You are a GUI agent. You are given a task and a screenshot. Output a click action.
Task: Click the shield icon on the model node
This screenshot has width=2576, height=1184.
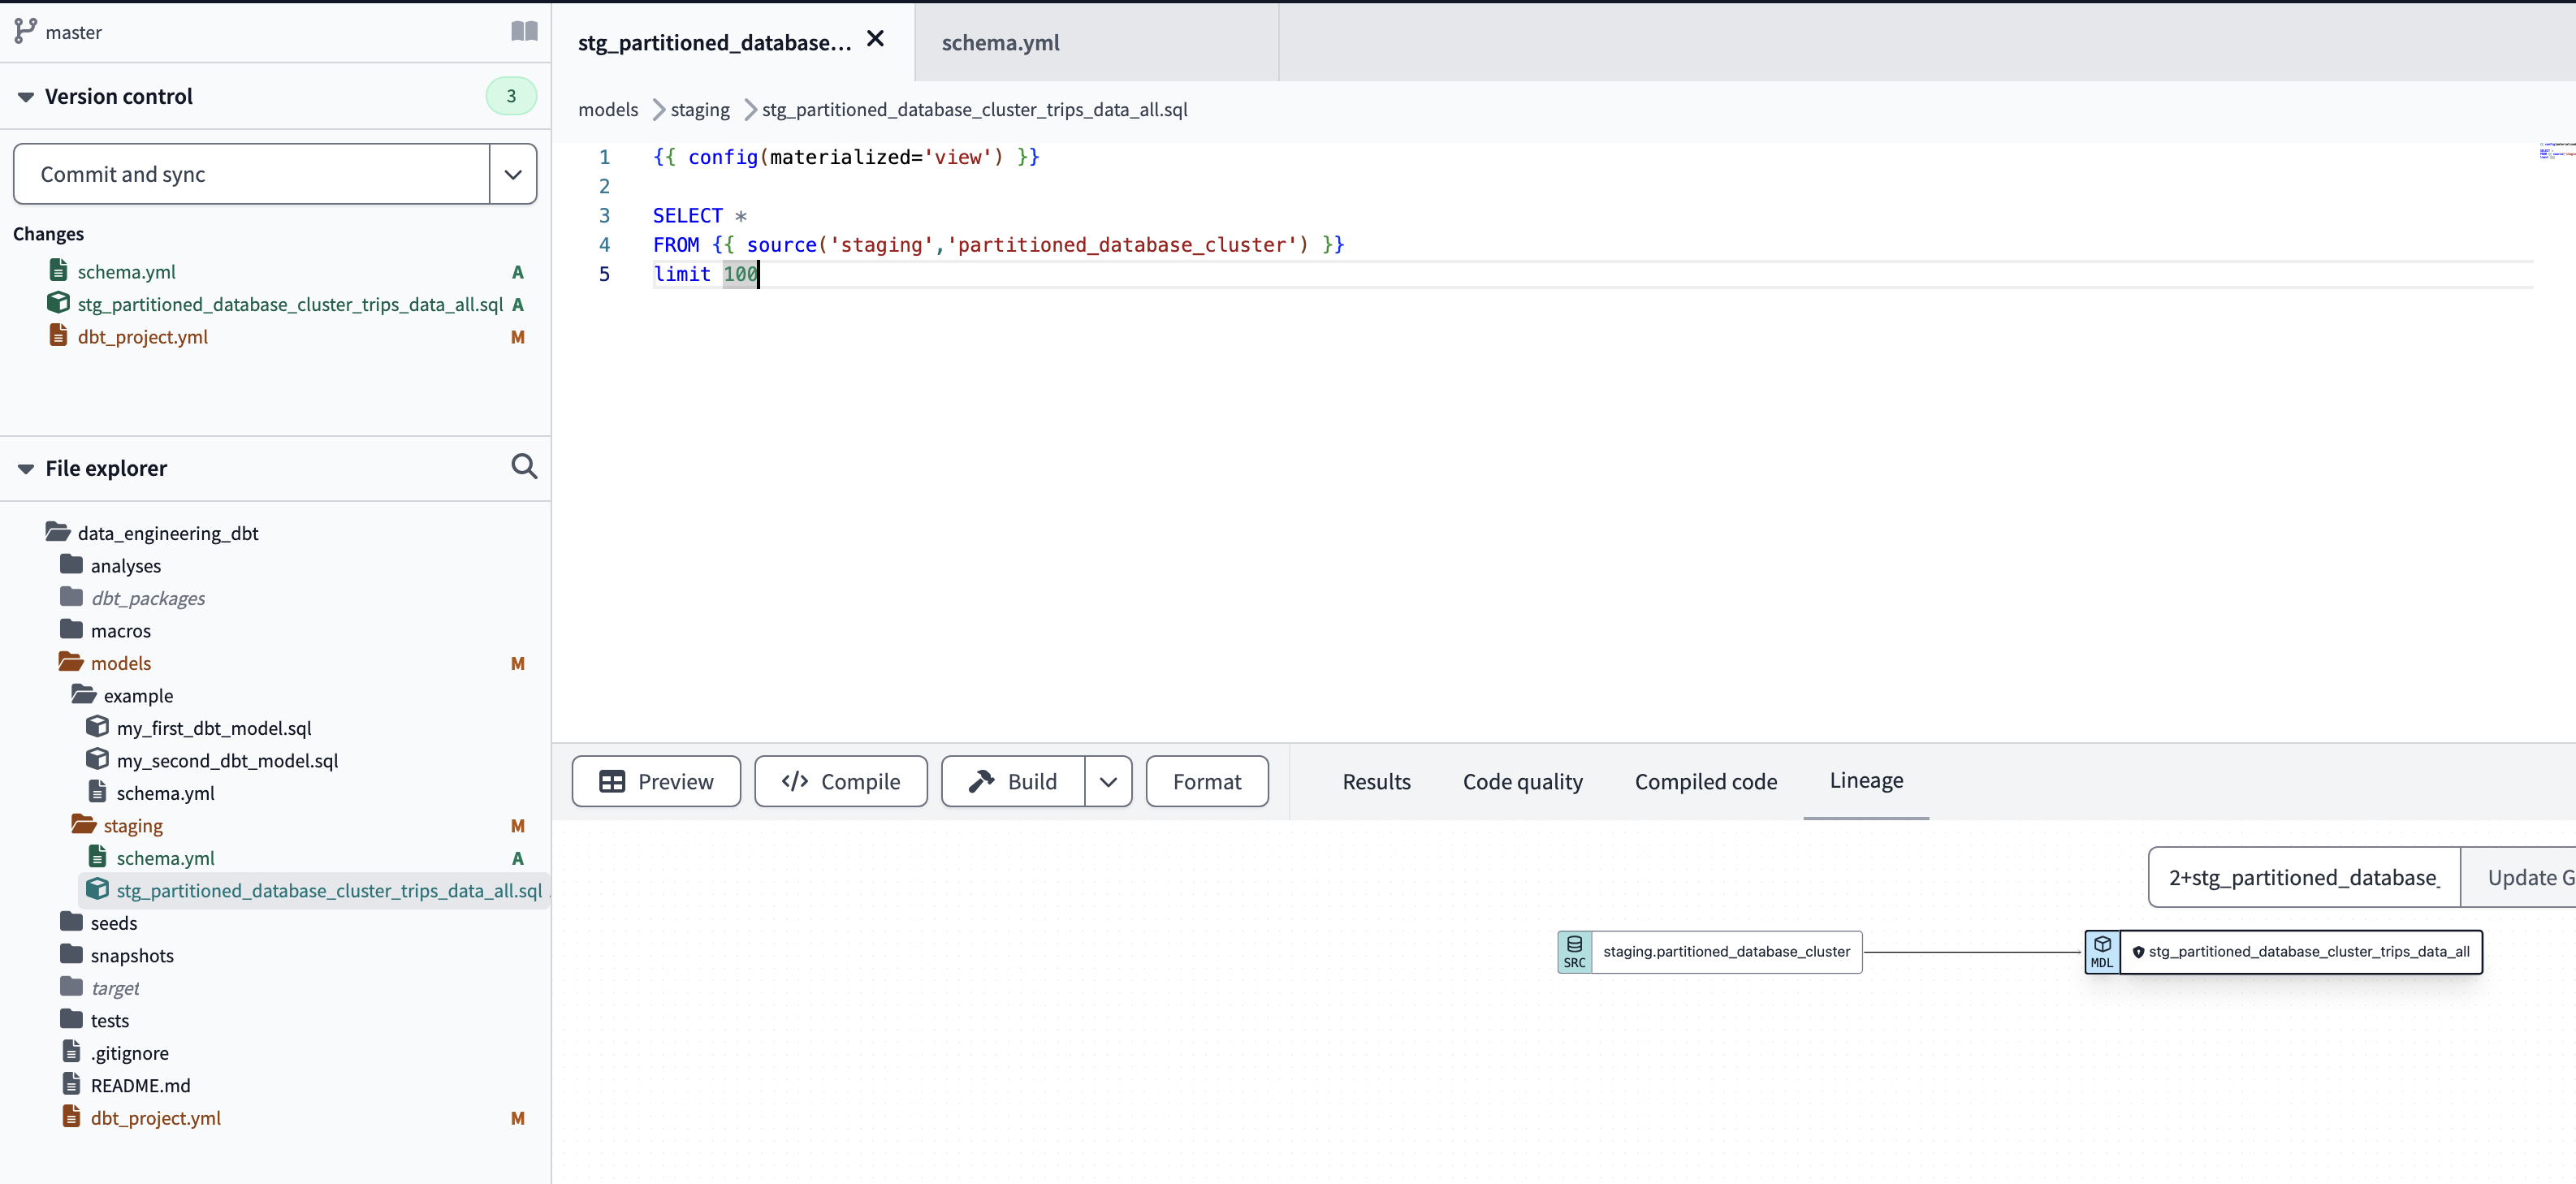(2138, 952)
